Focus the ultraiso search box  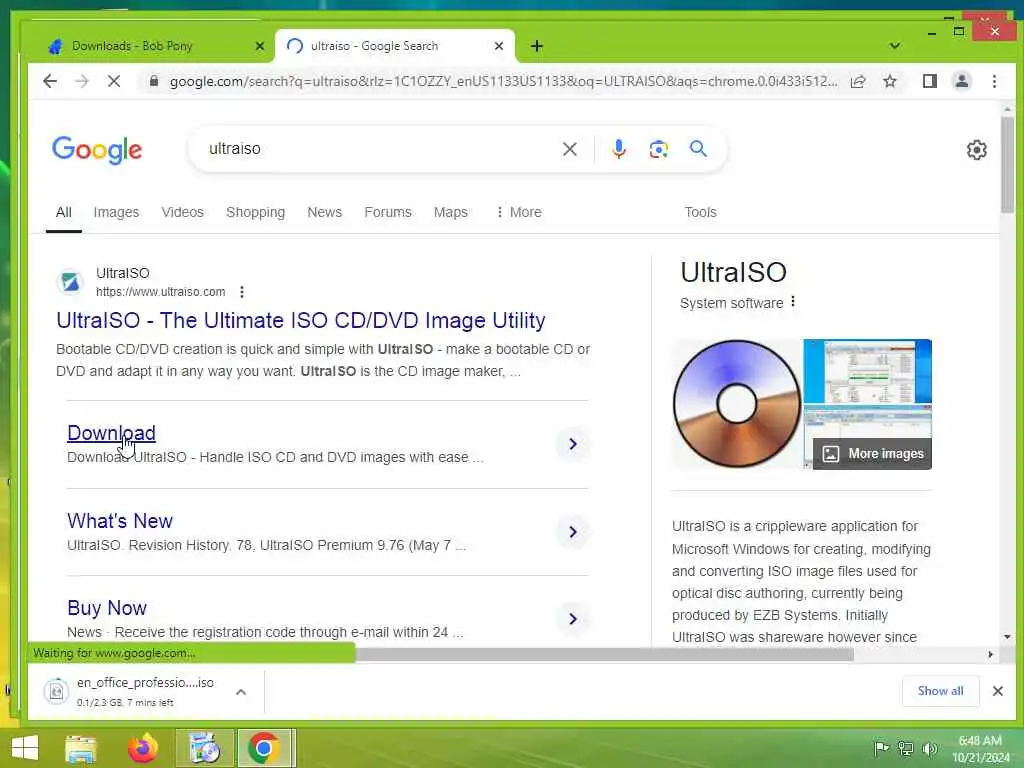click(379, 149)
